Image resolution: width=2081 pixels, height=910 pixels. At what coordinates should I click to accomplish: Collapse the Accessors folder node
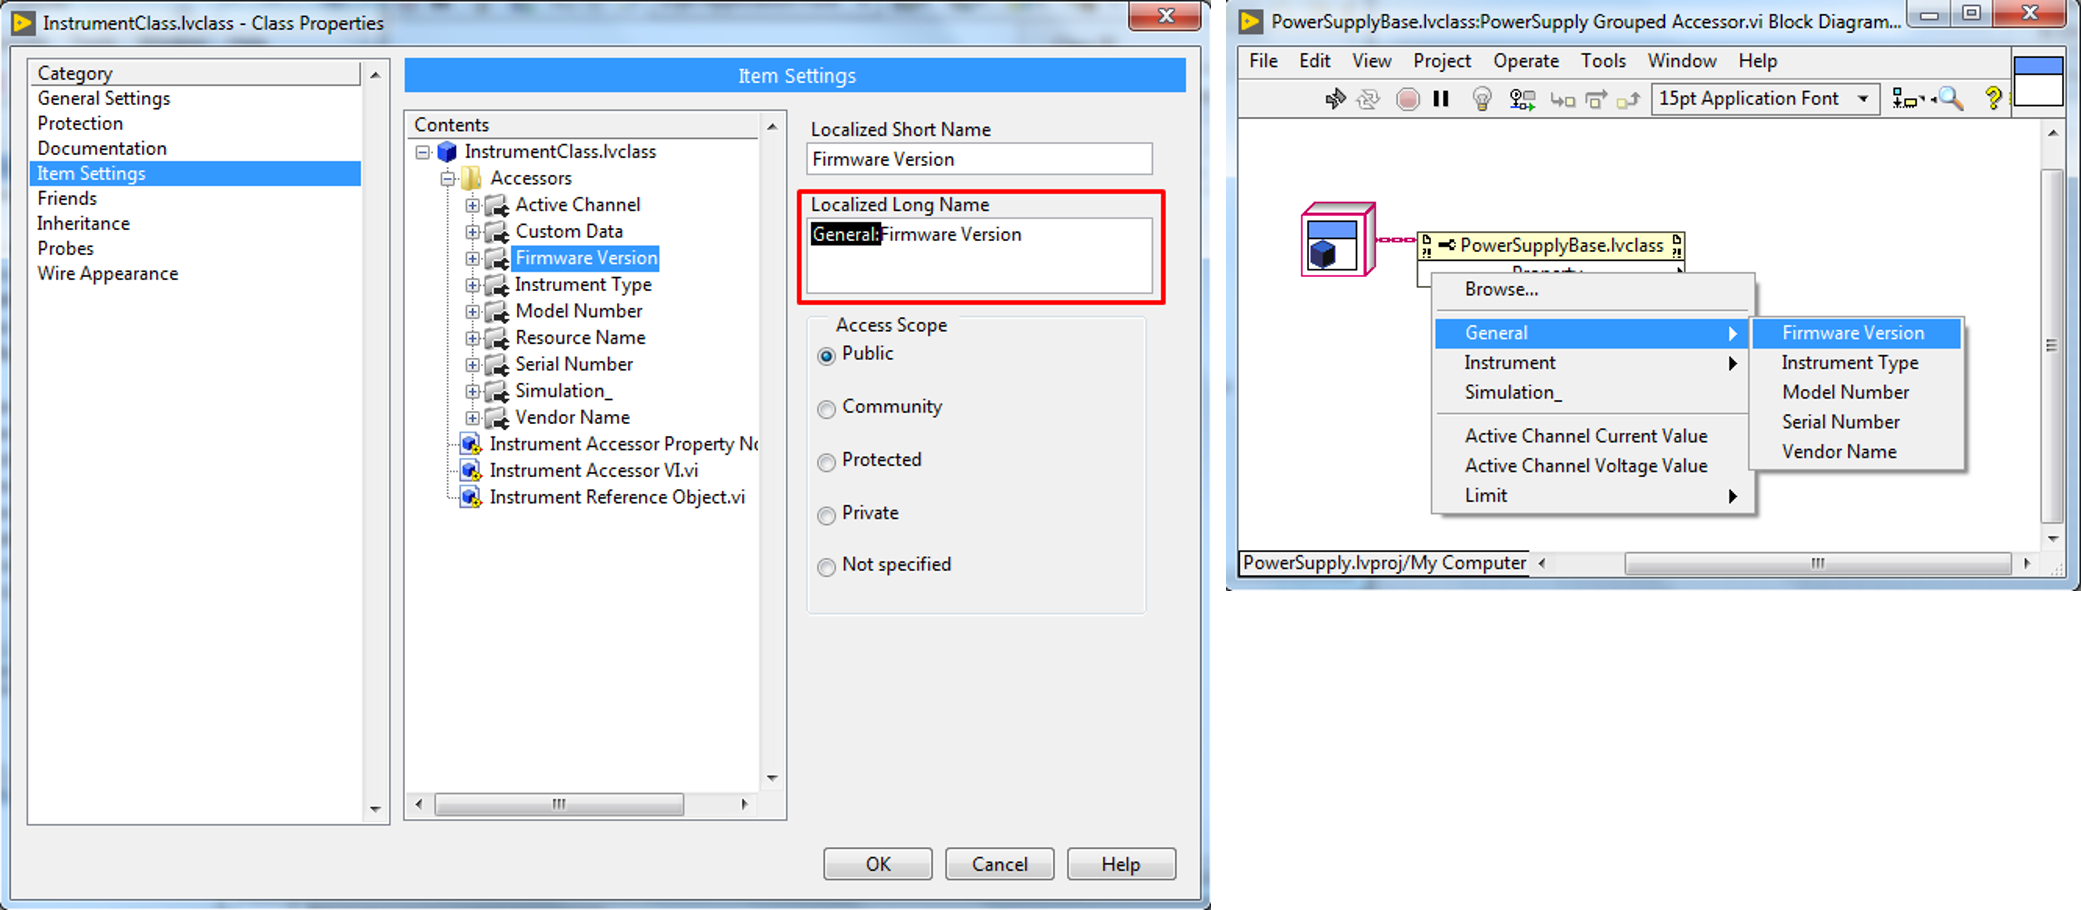coord(448,179)
